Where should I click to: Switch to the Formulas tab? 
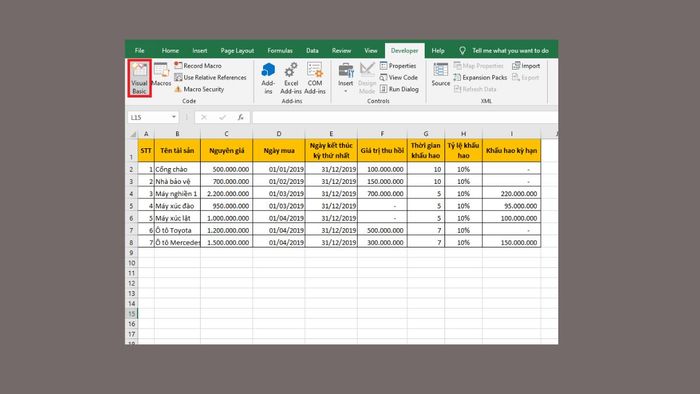[x=280, y=50]
